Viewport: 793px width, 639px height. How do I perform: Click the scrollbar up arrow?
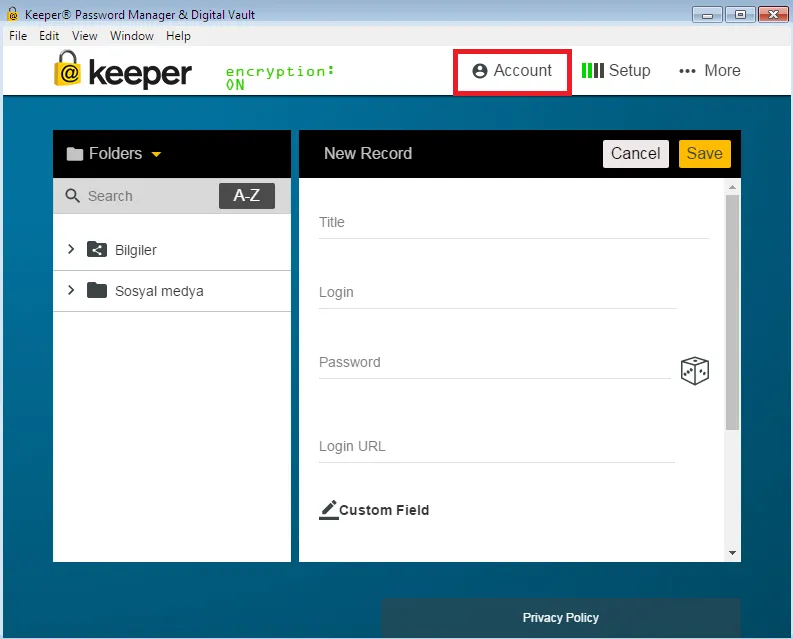pyautogui.click(x=732, y=187)
